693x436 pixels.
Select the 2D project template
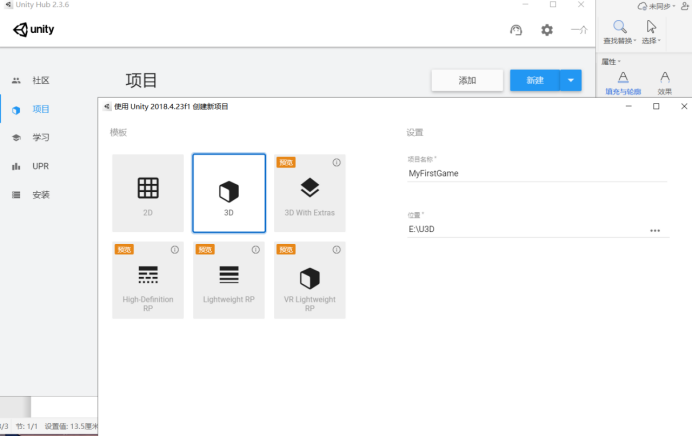(148, 193)
